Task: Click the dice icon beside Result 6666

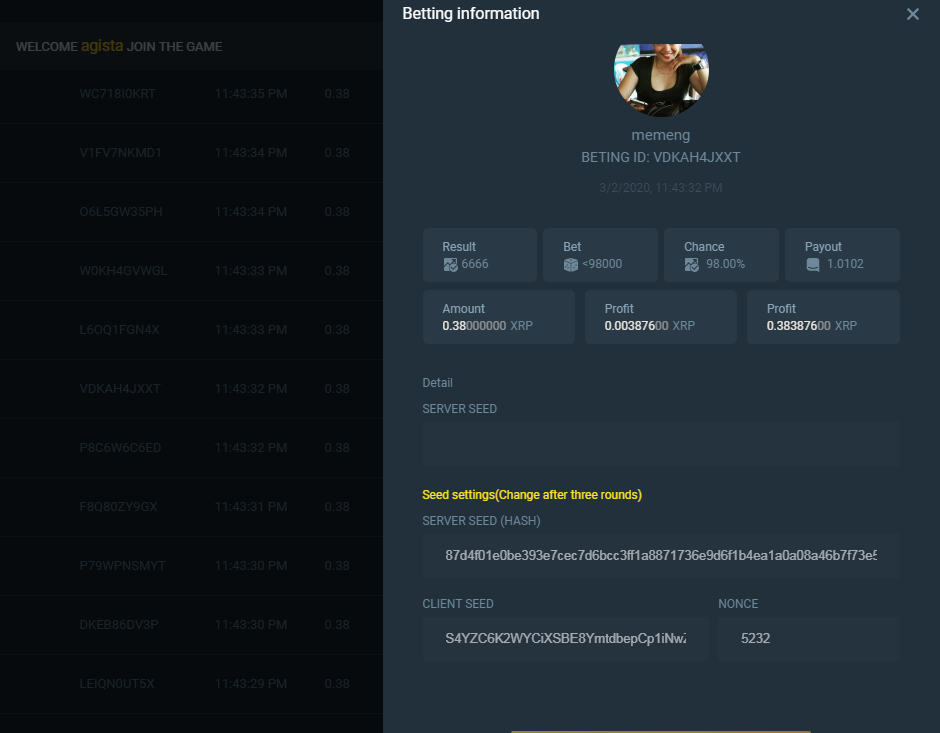Action: pyautogui.click(x=450, y=264)
